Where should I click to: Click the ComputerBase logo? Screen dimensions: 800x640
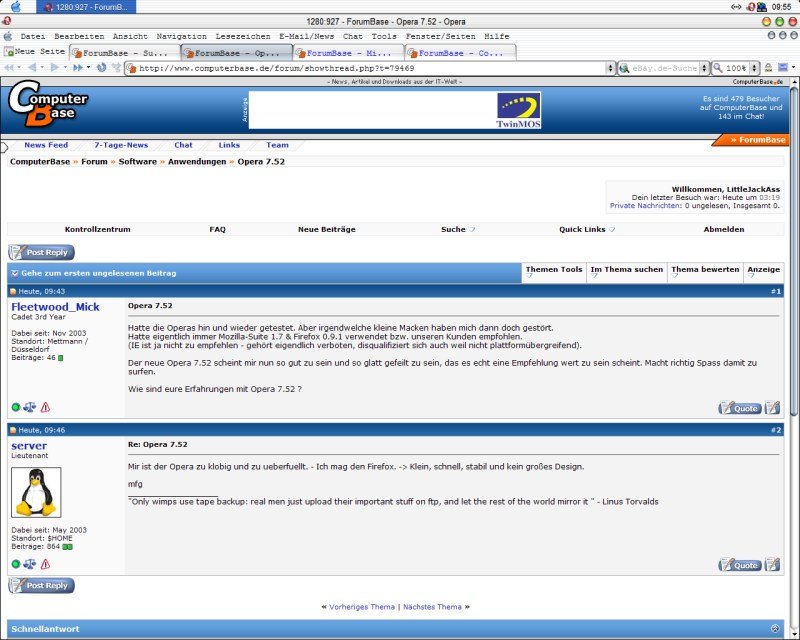pyautogui.click(x=48, y=105)
